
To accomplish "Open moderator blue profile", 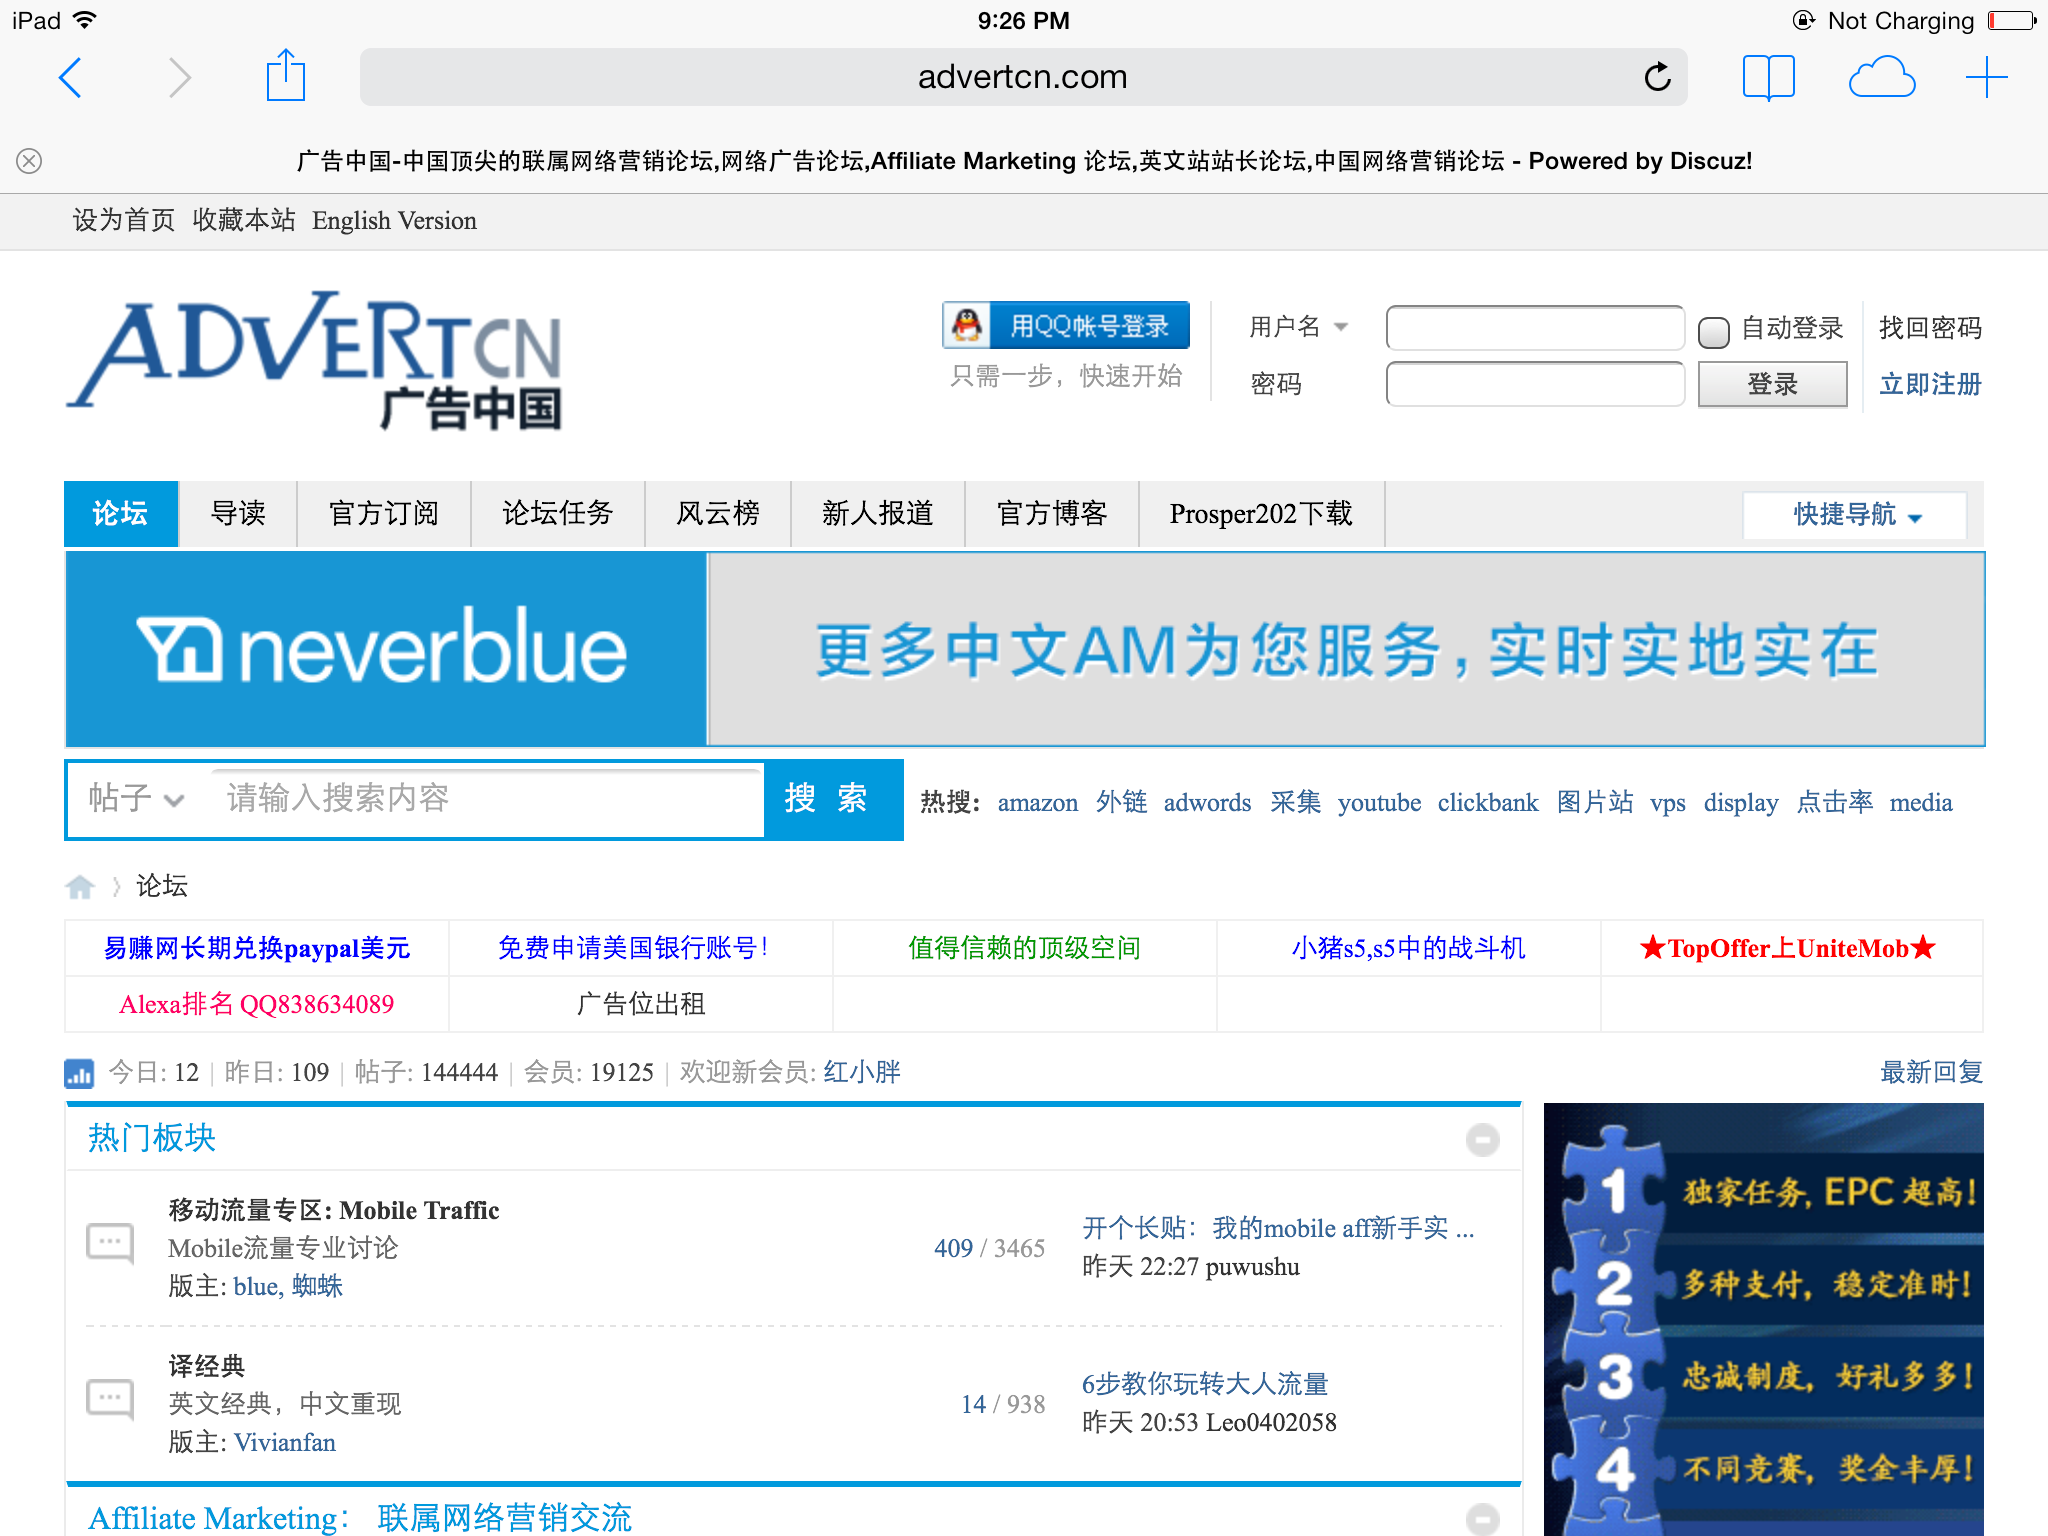I will [256, 1286].
